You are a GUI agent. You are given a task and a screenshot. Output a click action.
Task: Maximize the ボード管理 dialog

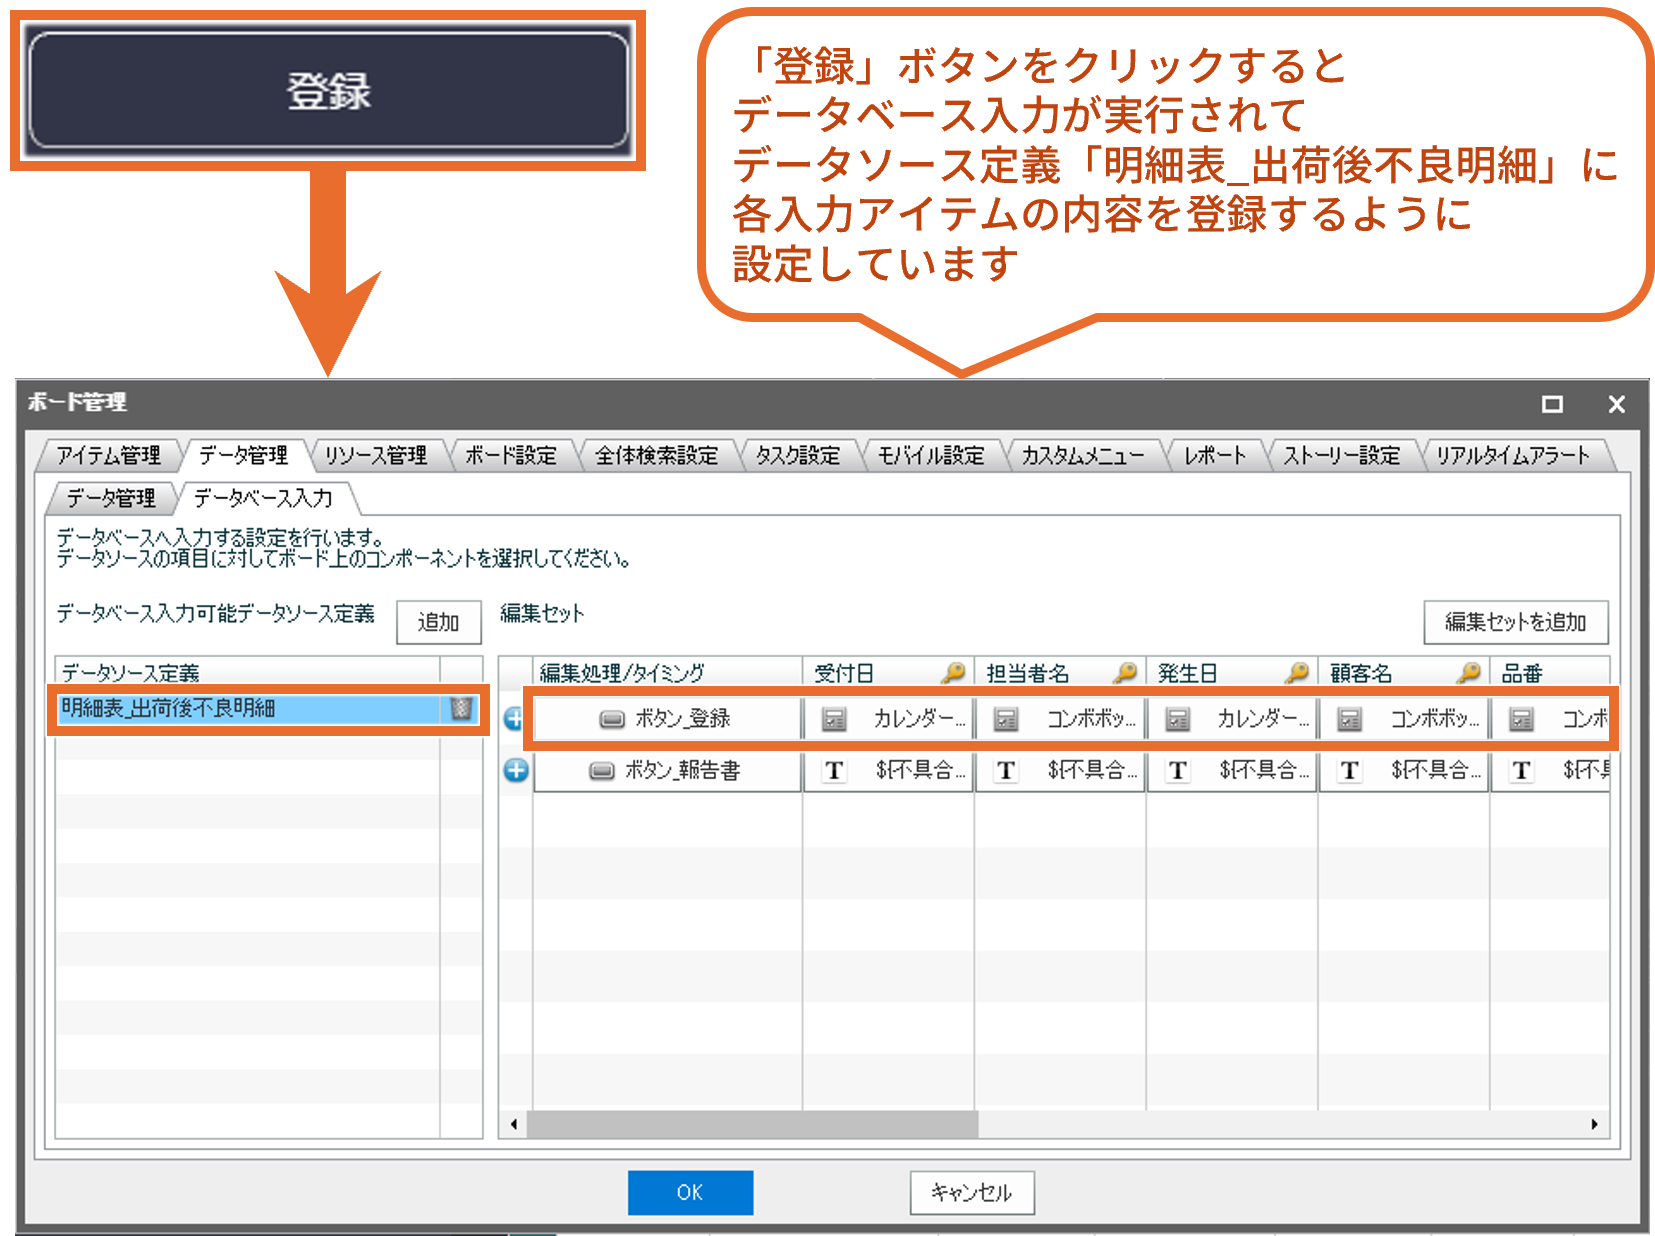point(1552,404)
